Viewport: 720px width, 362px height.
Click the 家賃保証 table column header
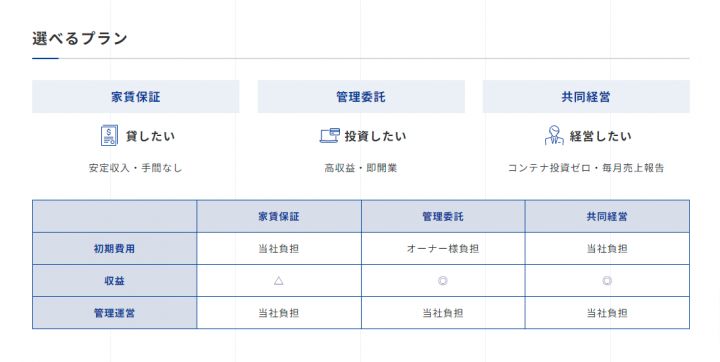coord(279,216)
